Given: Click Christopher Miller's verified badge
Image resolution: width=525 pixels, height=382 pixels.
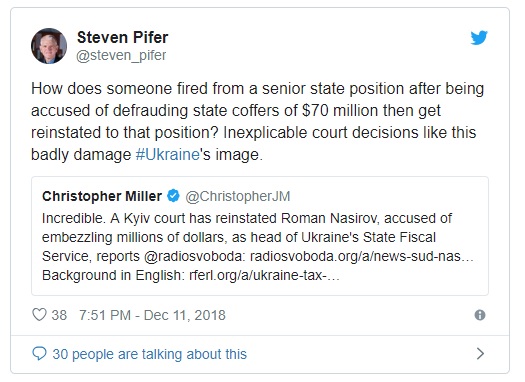Looking at the screenshot, I should pos(173,196).
